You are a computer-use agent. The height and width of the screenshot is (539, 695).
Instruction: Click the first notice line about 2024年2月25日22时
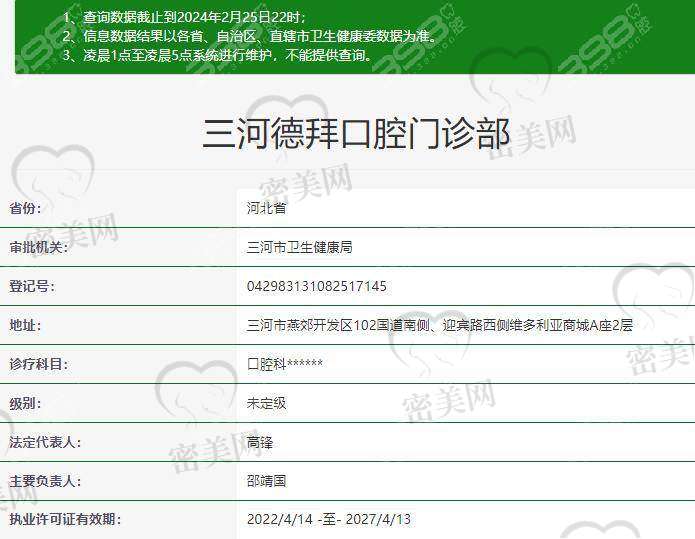(x=183, y=19)
